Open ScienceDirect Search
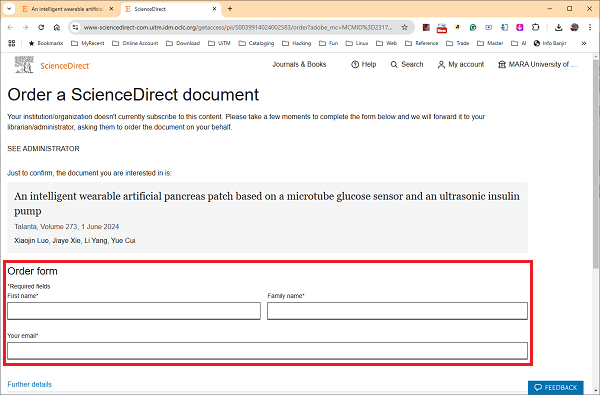This screenshot has width=600, height=395. point(407,64)
